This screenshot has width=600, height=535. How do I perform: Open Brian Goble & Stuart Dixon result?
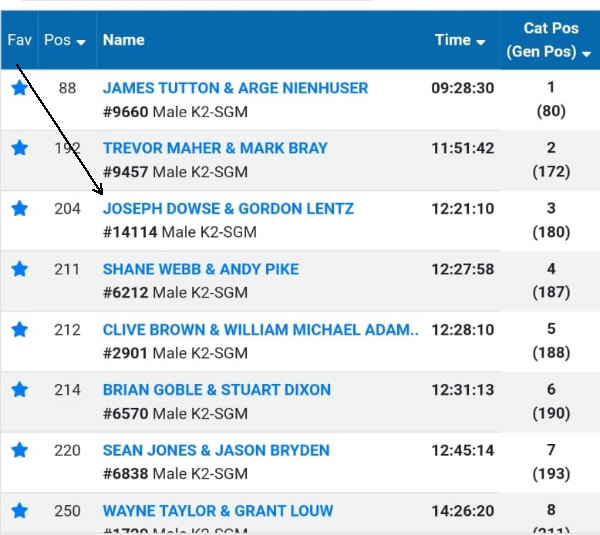(217, 390)
